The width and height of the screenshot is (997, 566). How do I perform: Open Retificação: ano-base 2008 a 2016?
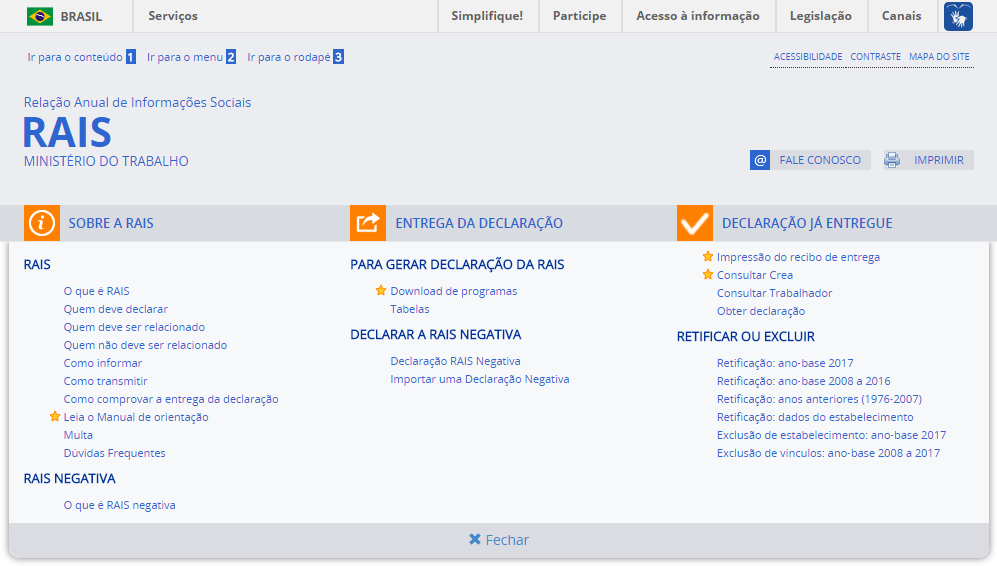804,381
